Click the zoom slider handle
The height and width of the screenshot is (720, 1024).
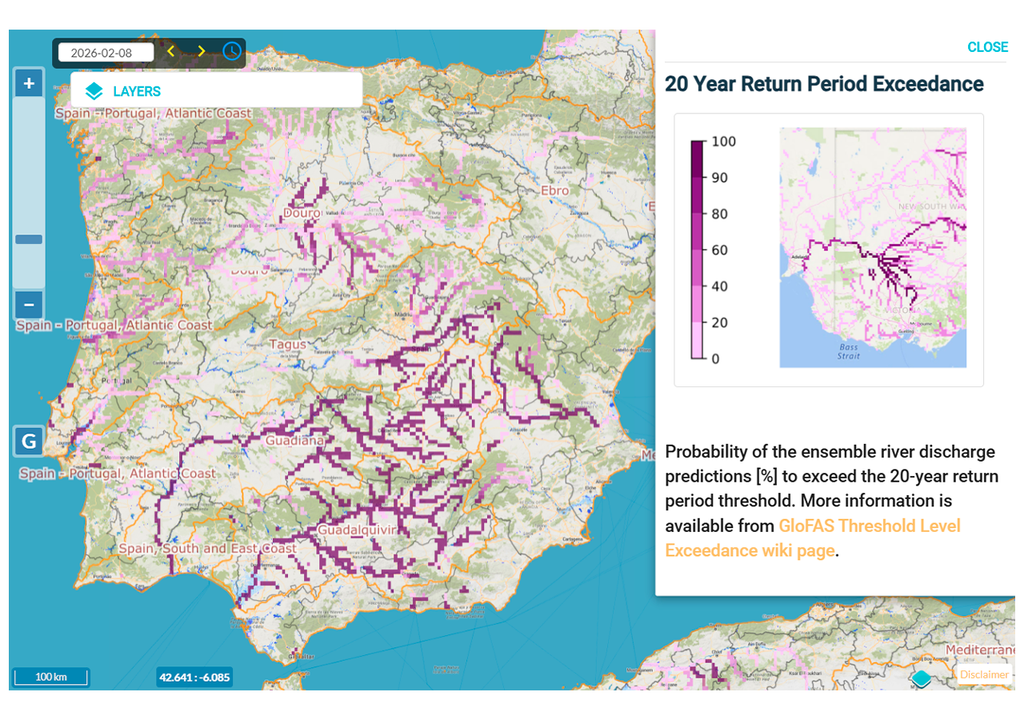(x=29, y=239)
